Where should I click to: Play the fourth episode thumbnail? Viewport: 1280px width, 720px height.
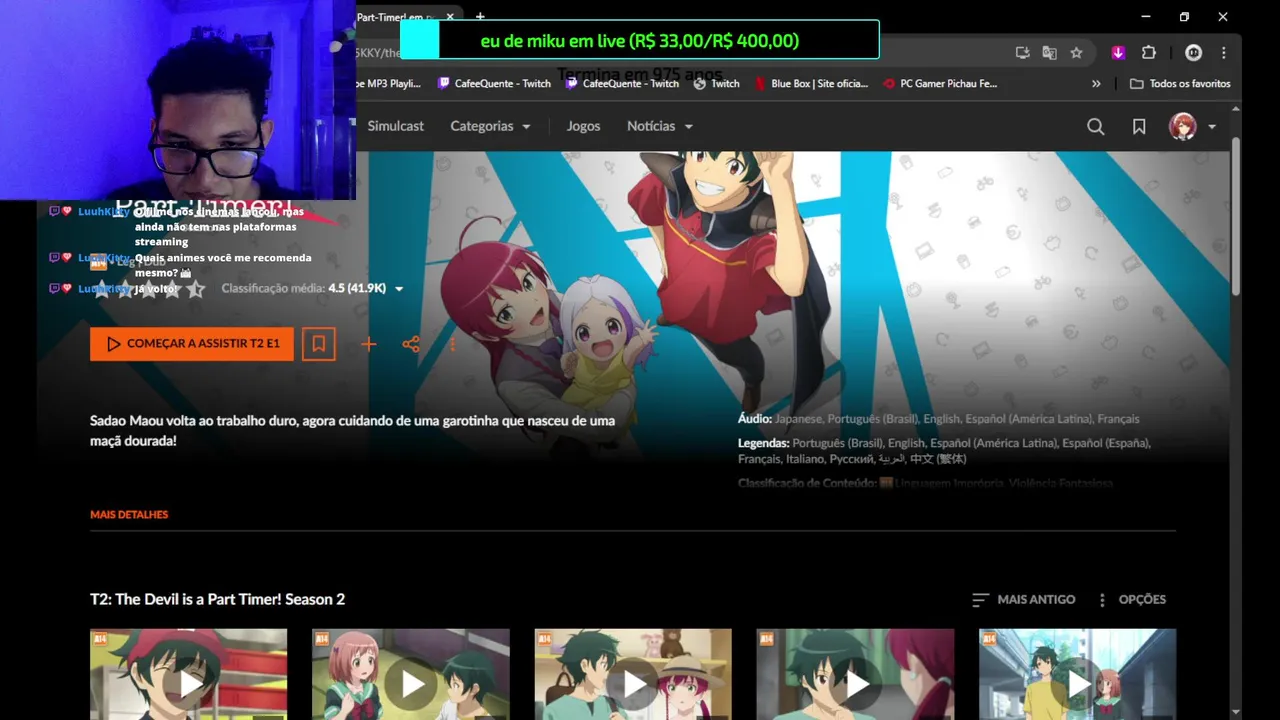855,674
